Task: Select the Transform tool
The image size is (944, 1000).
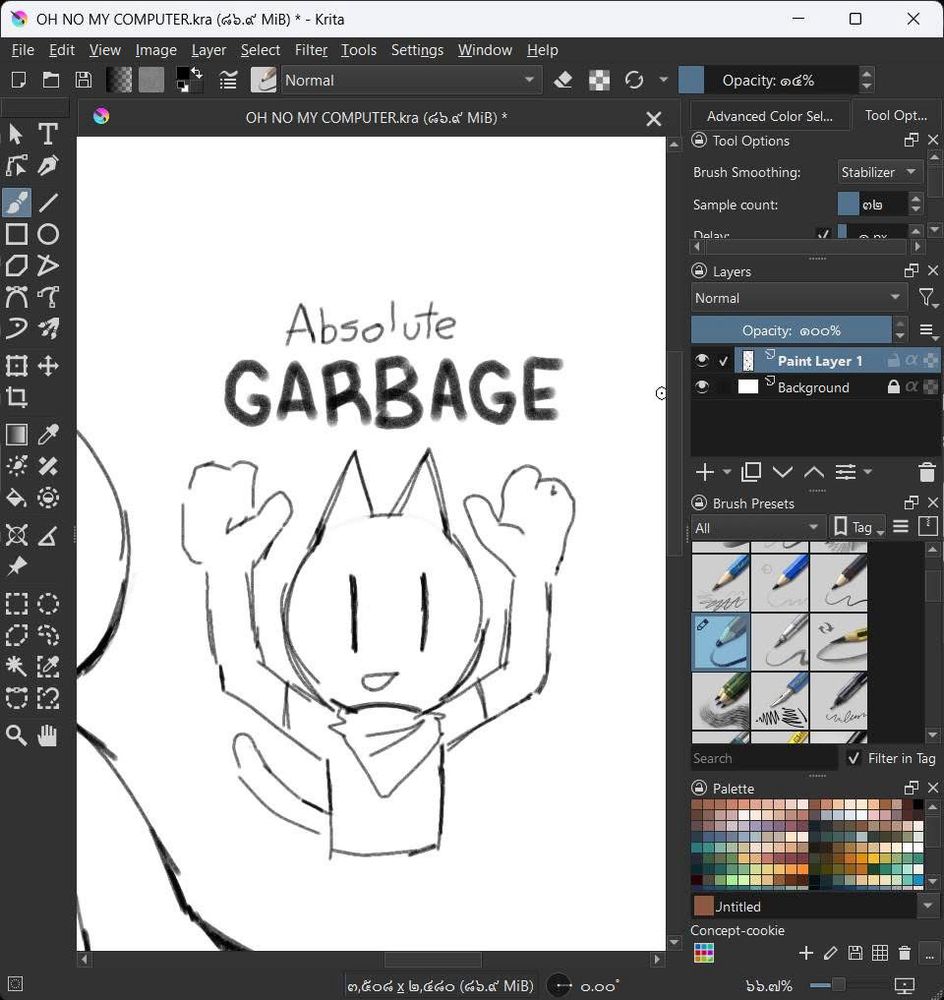Action: 17,366
